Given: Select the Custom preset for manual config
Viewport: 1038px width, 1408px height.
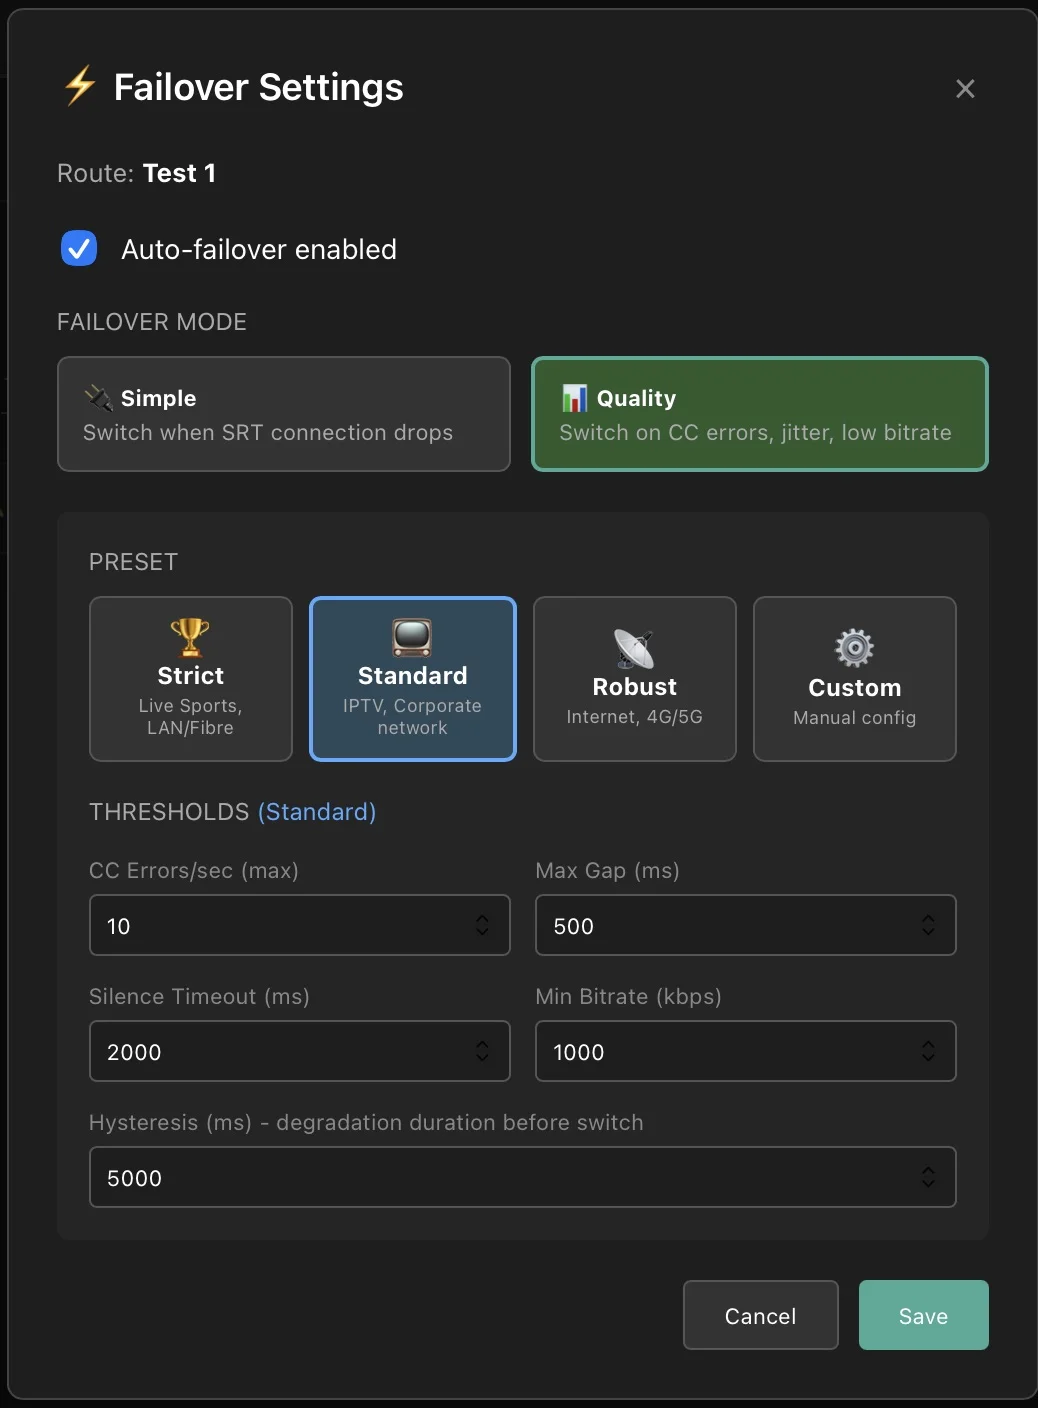Looking at the screenshot, I should (x=854, y=679).
